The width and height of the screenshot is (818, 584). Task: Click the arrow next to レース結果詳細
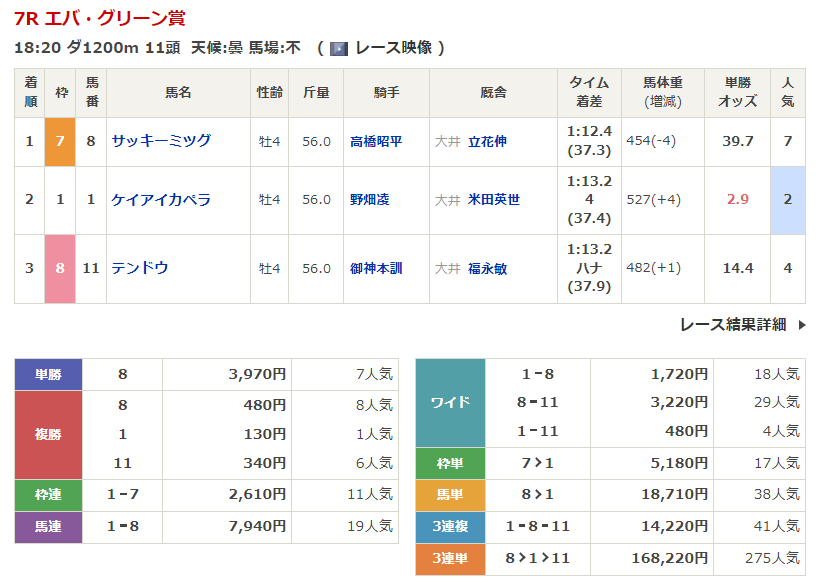(x=802, y=325)
